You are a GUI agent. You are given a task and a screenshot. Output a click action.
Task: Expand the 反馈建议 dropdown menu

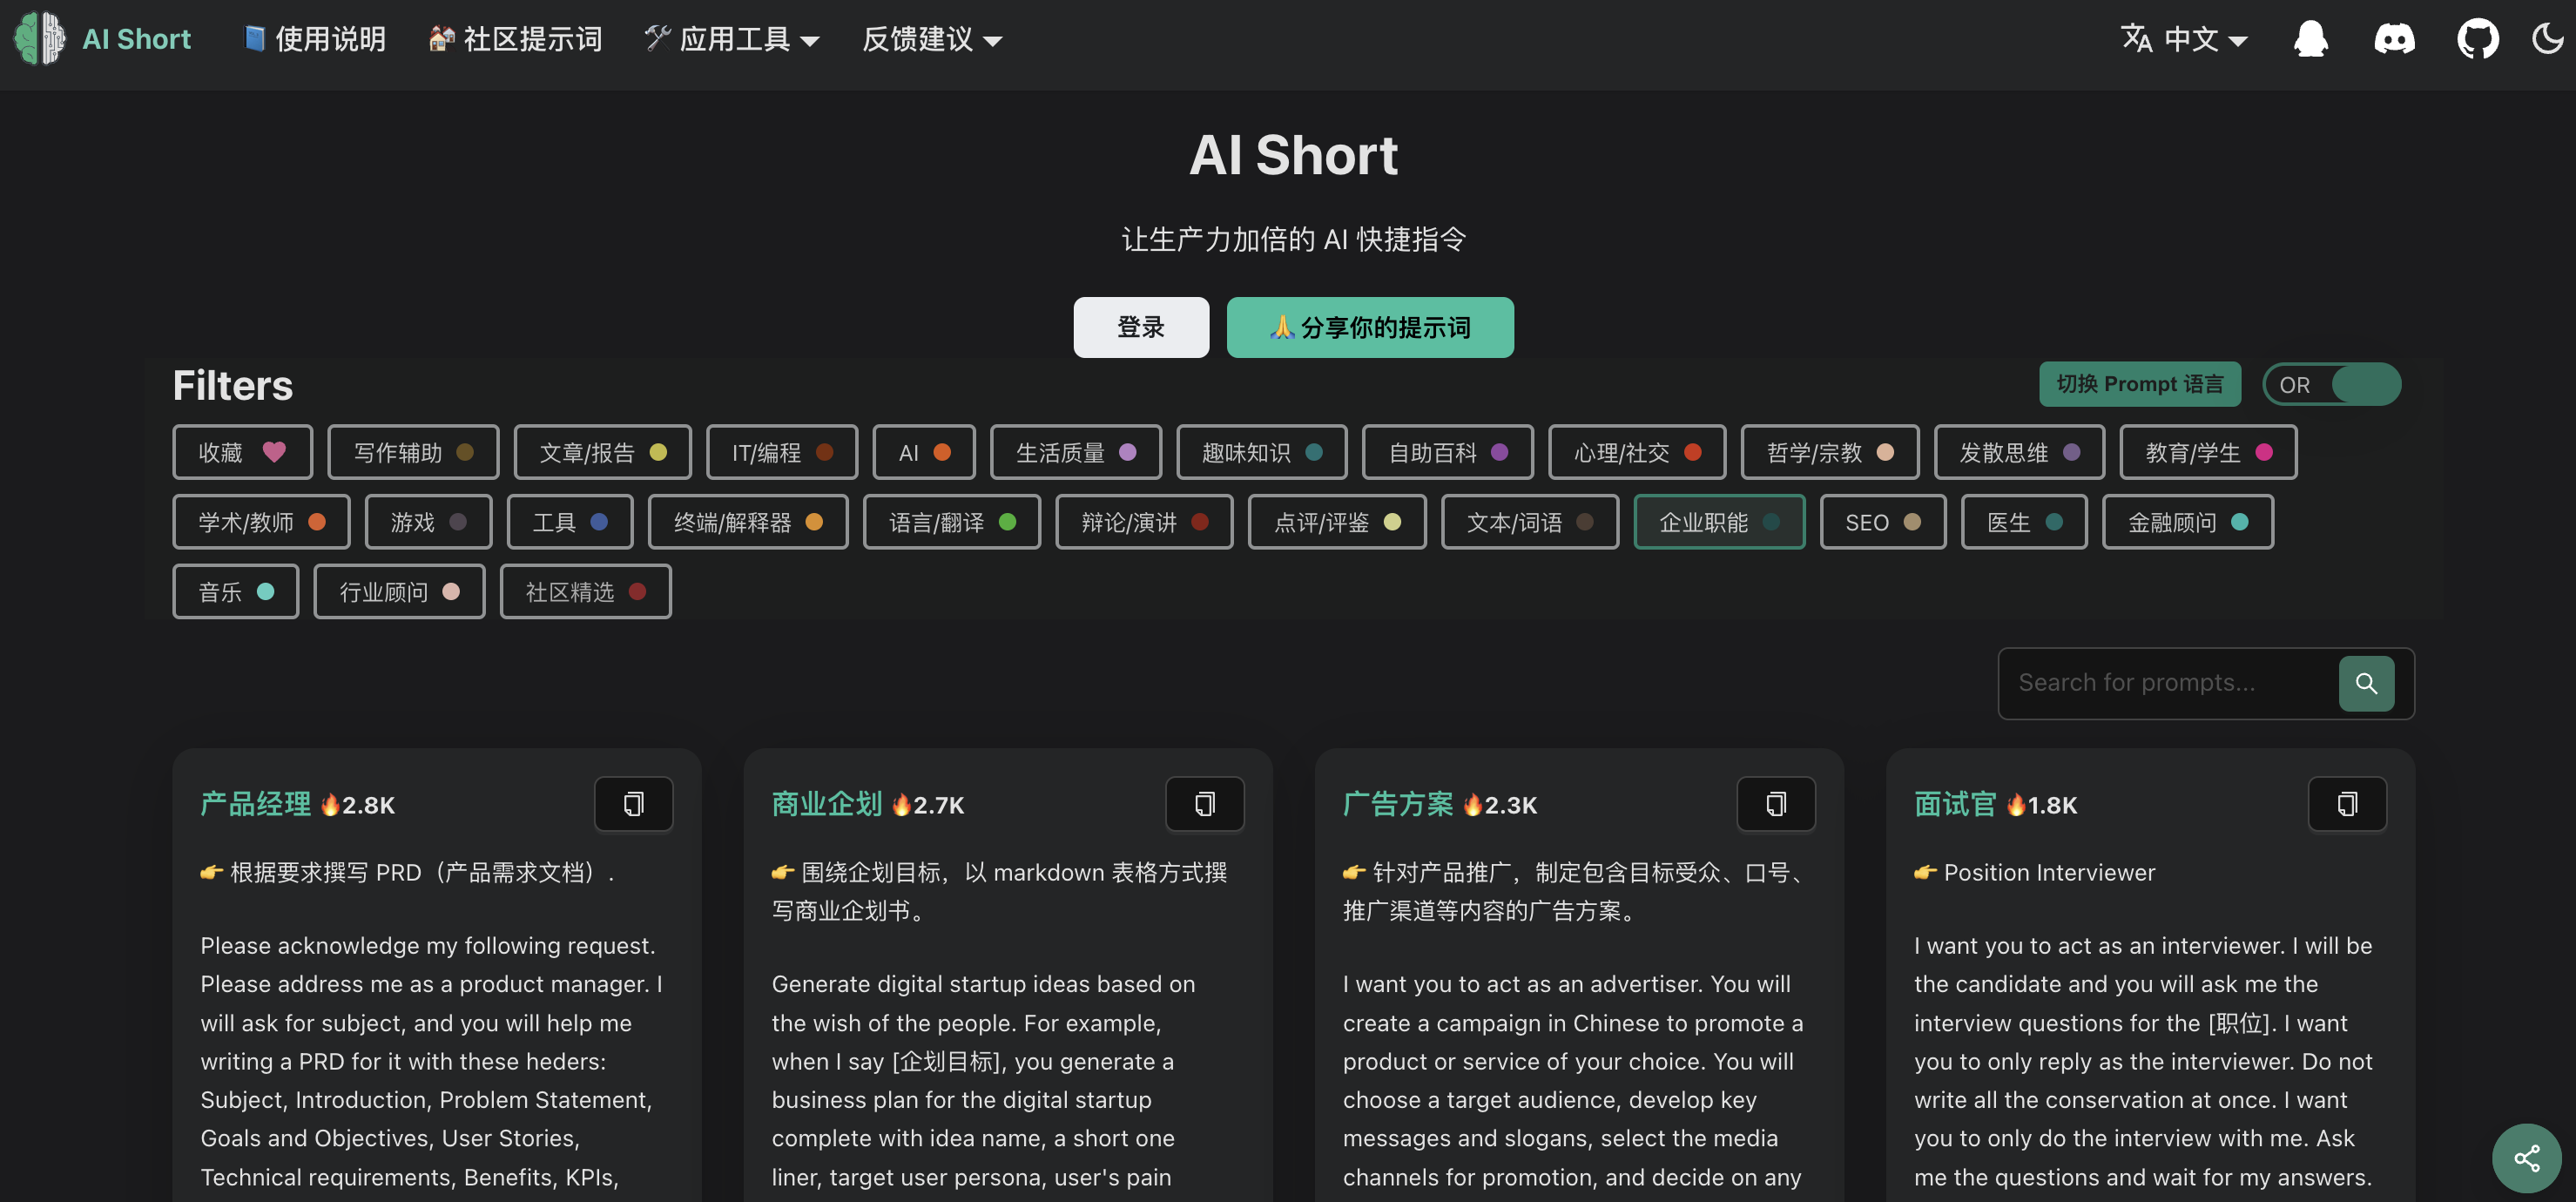[x=931, y=39]
